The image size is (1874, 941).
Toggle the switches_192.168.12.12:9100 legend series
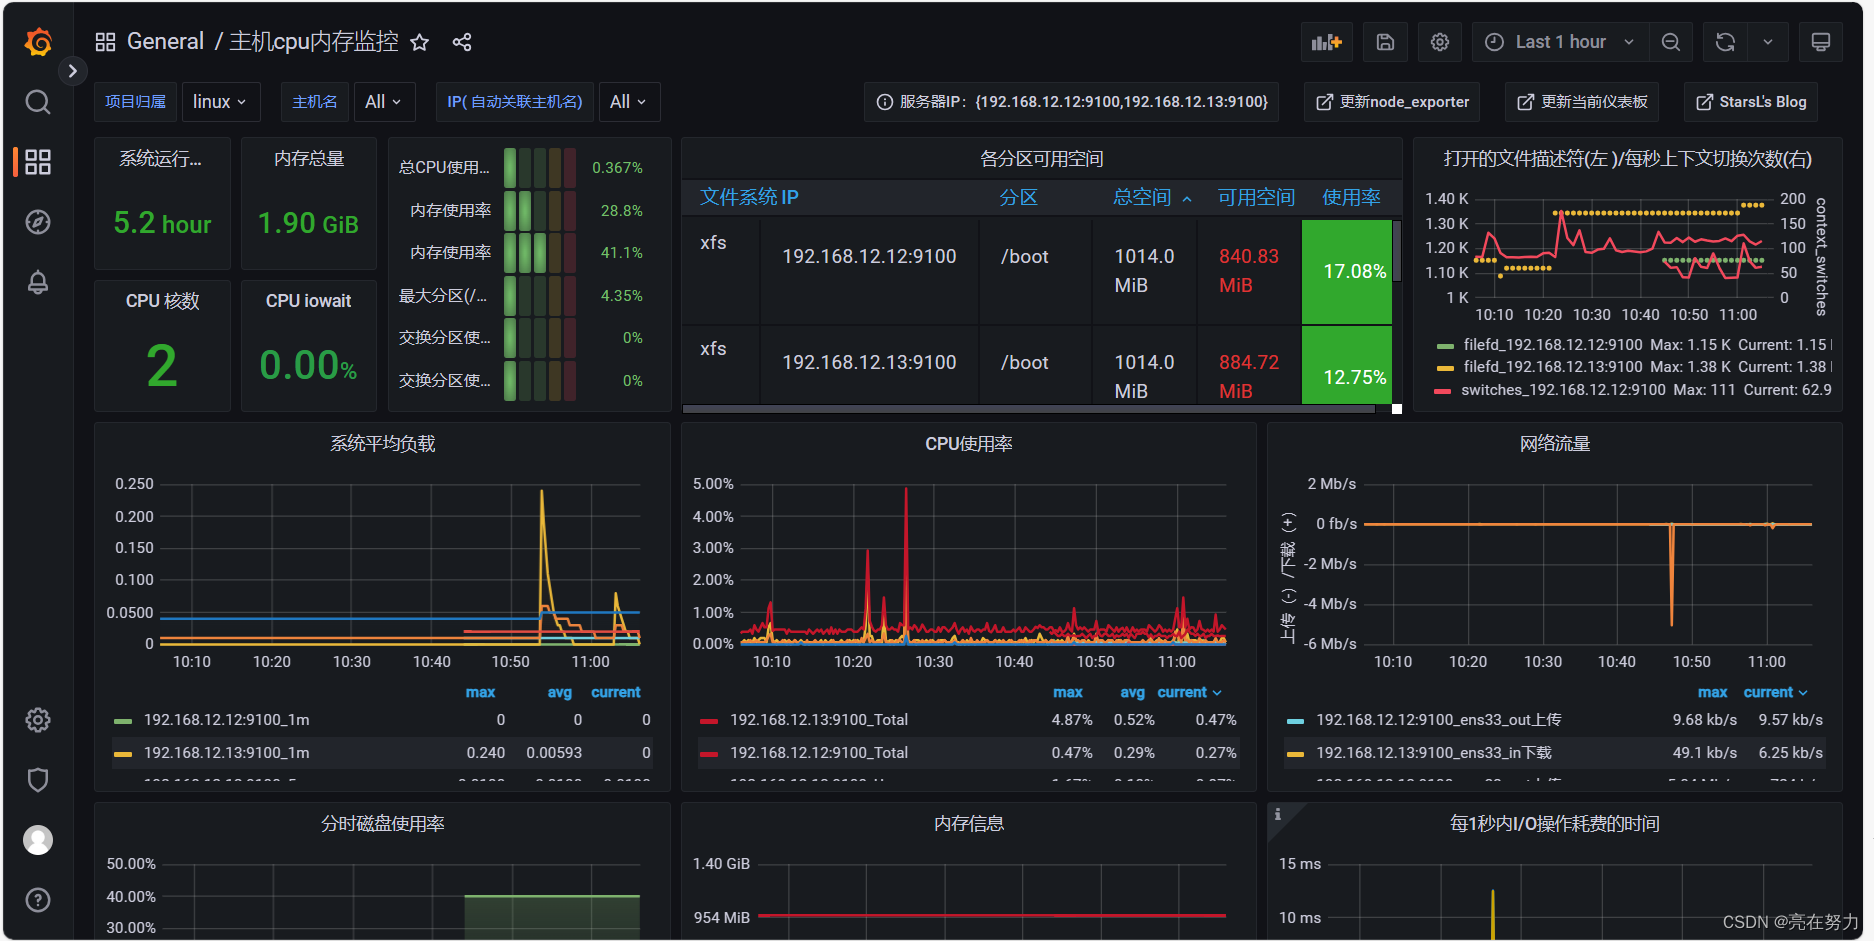pyautogui.click(x=1563, y=390)
